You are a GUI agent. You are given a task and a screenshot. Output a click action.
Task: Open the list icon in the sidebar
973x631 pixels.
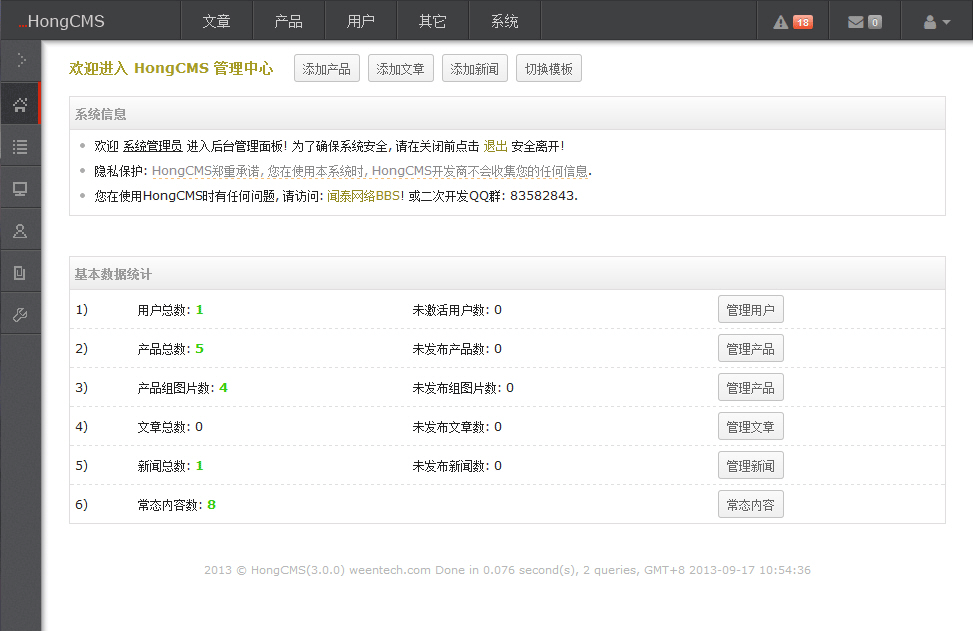(x=20, y=147)
